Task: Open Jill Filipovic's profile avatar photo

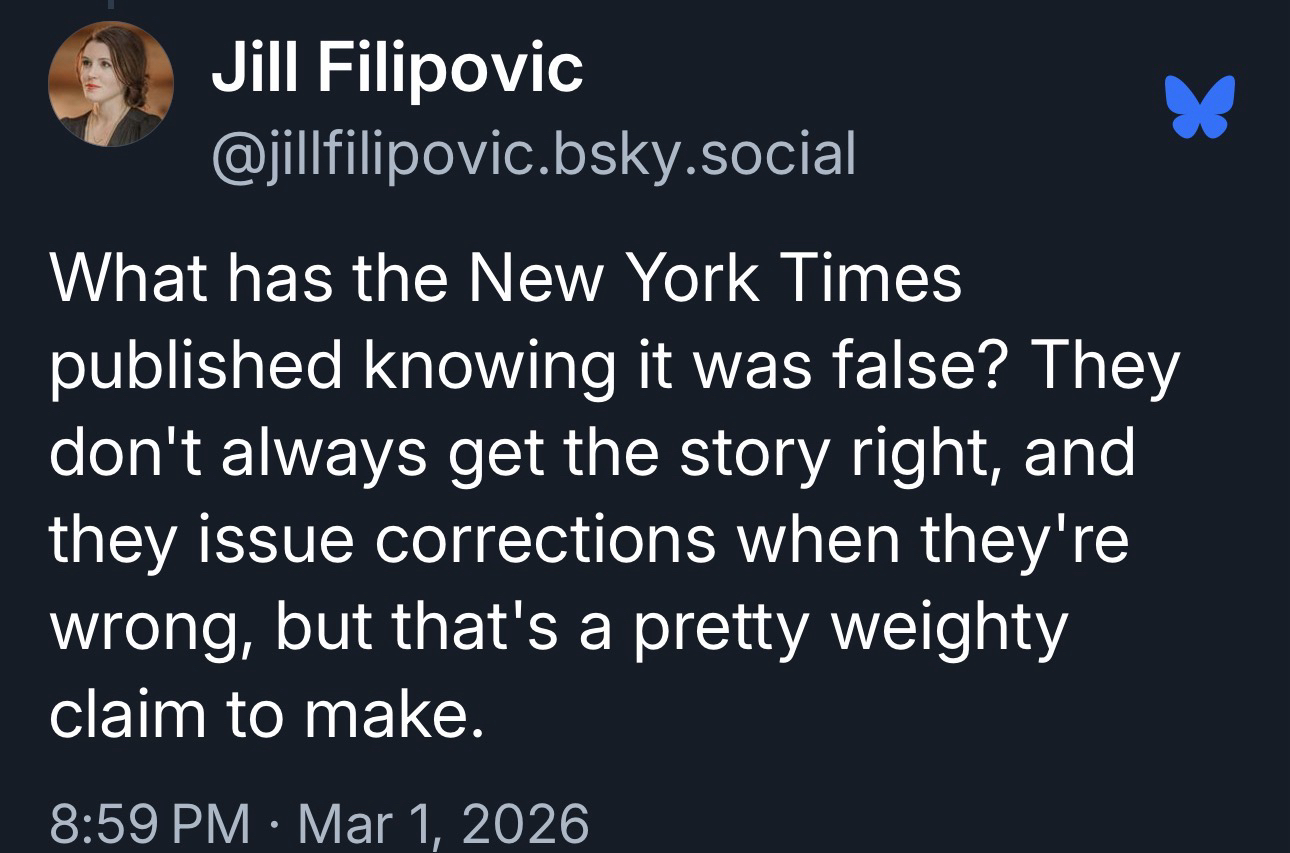Action: [x=111, y=85]
